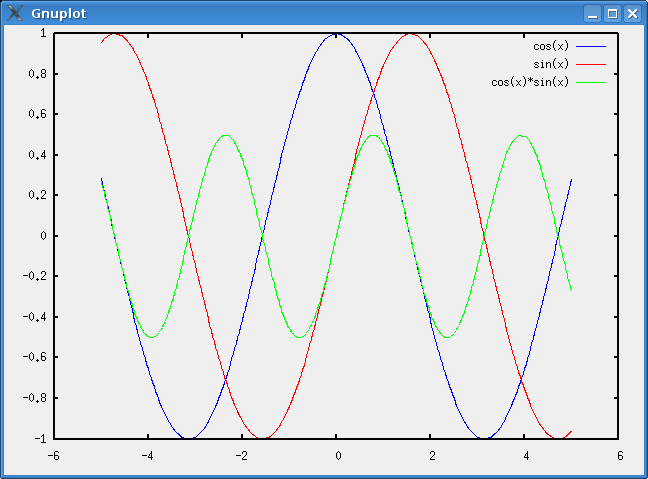Click the x-axis label -4

148,456
